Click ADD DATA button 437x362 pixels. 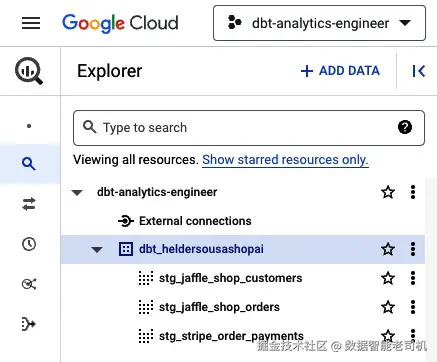[340, 71]
